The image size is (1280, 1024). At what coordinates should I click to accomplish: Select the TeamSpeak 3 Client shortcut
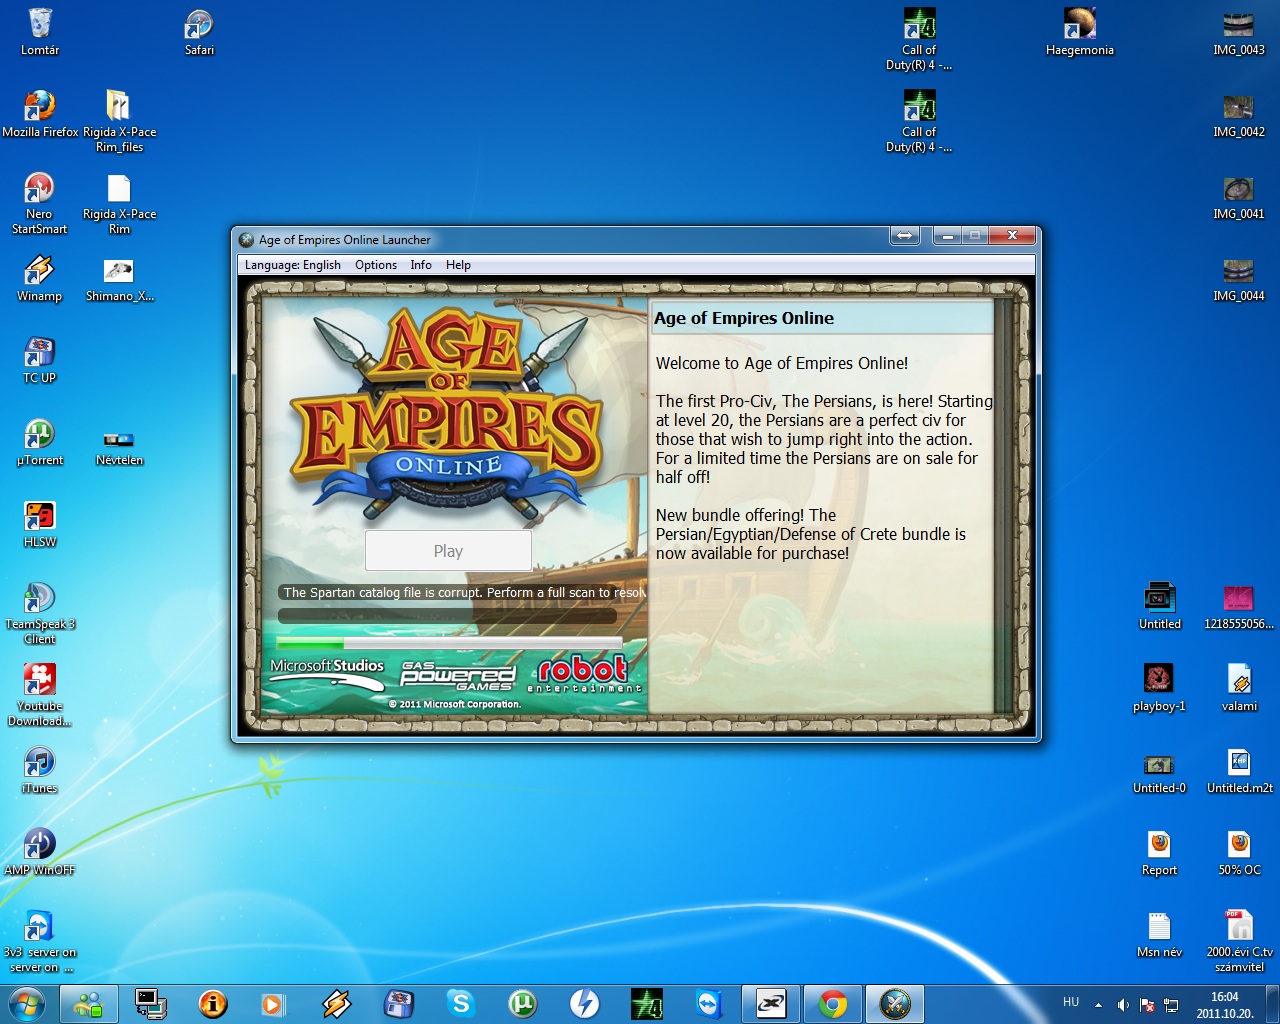tap(40, 612)
